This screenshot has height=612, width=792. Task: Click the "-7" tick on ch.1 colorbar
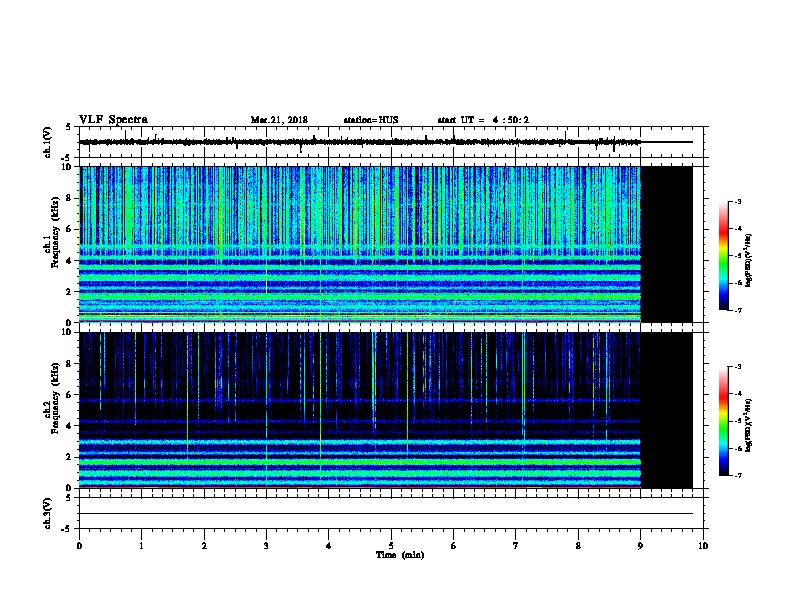[737, 310]
